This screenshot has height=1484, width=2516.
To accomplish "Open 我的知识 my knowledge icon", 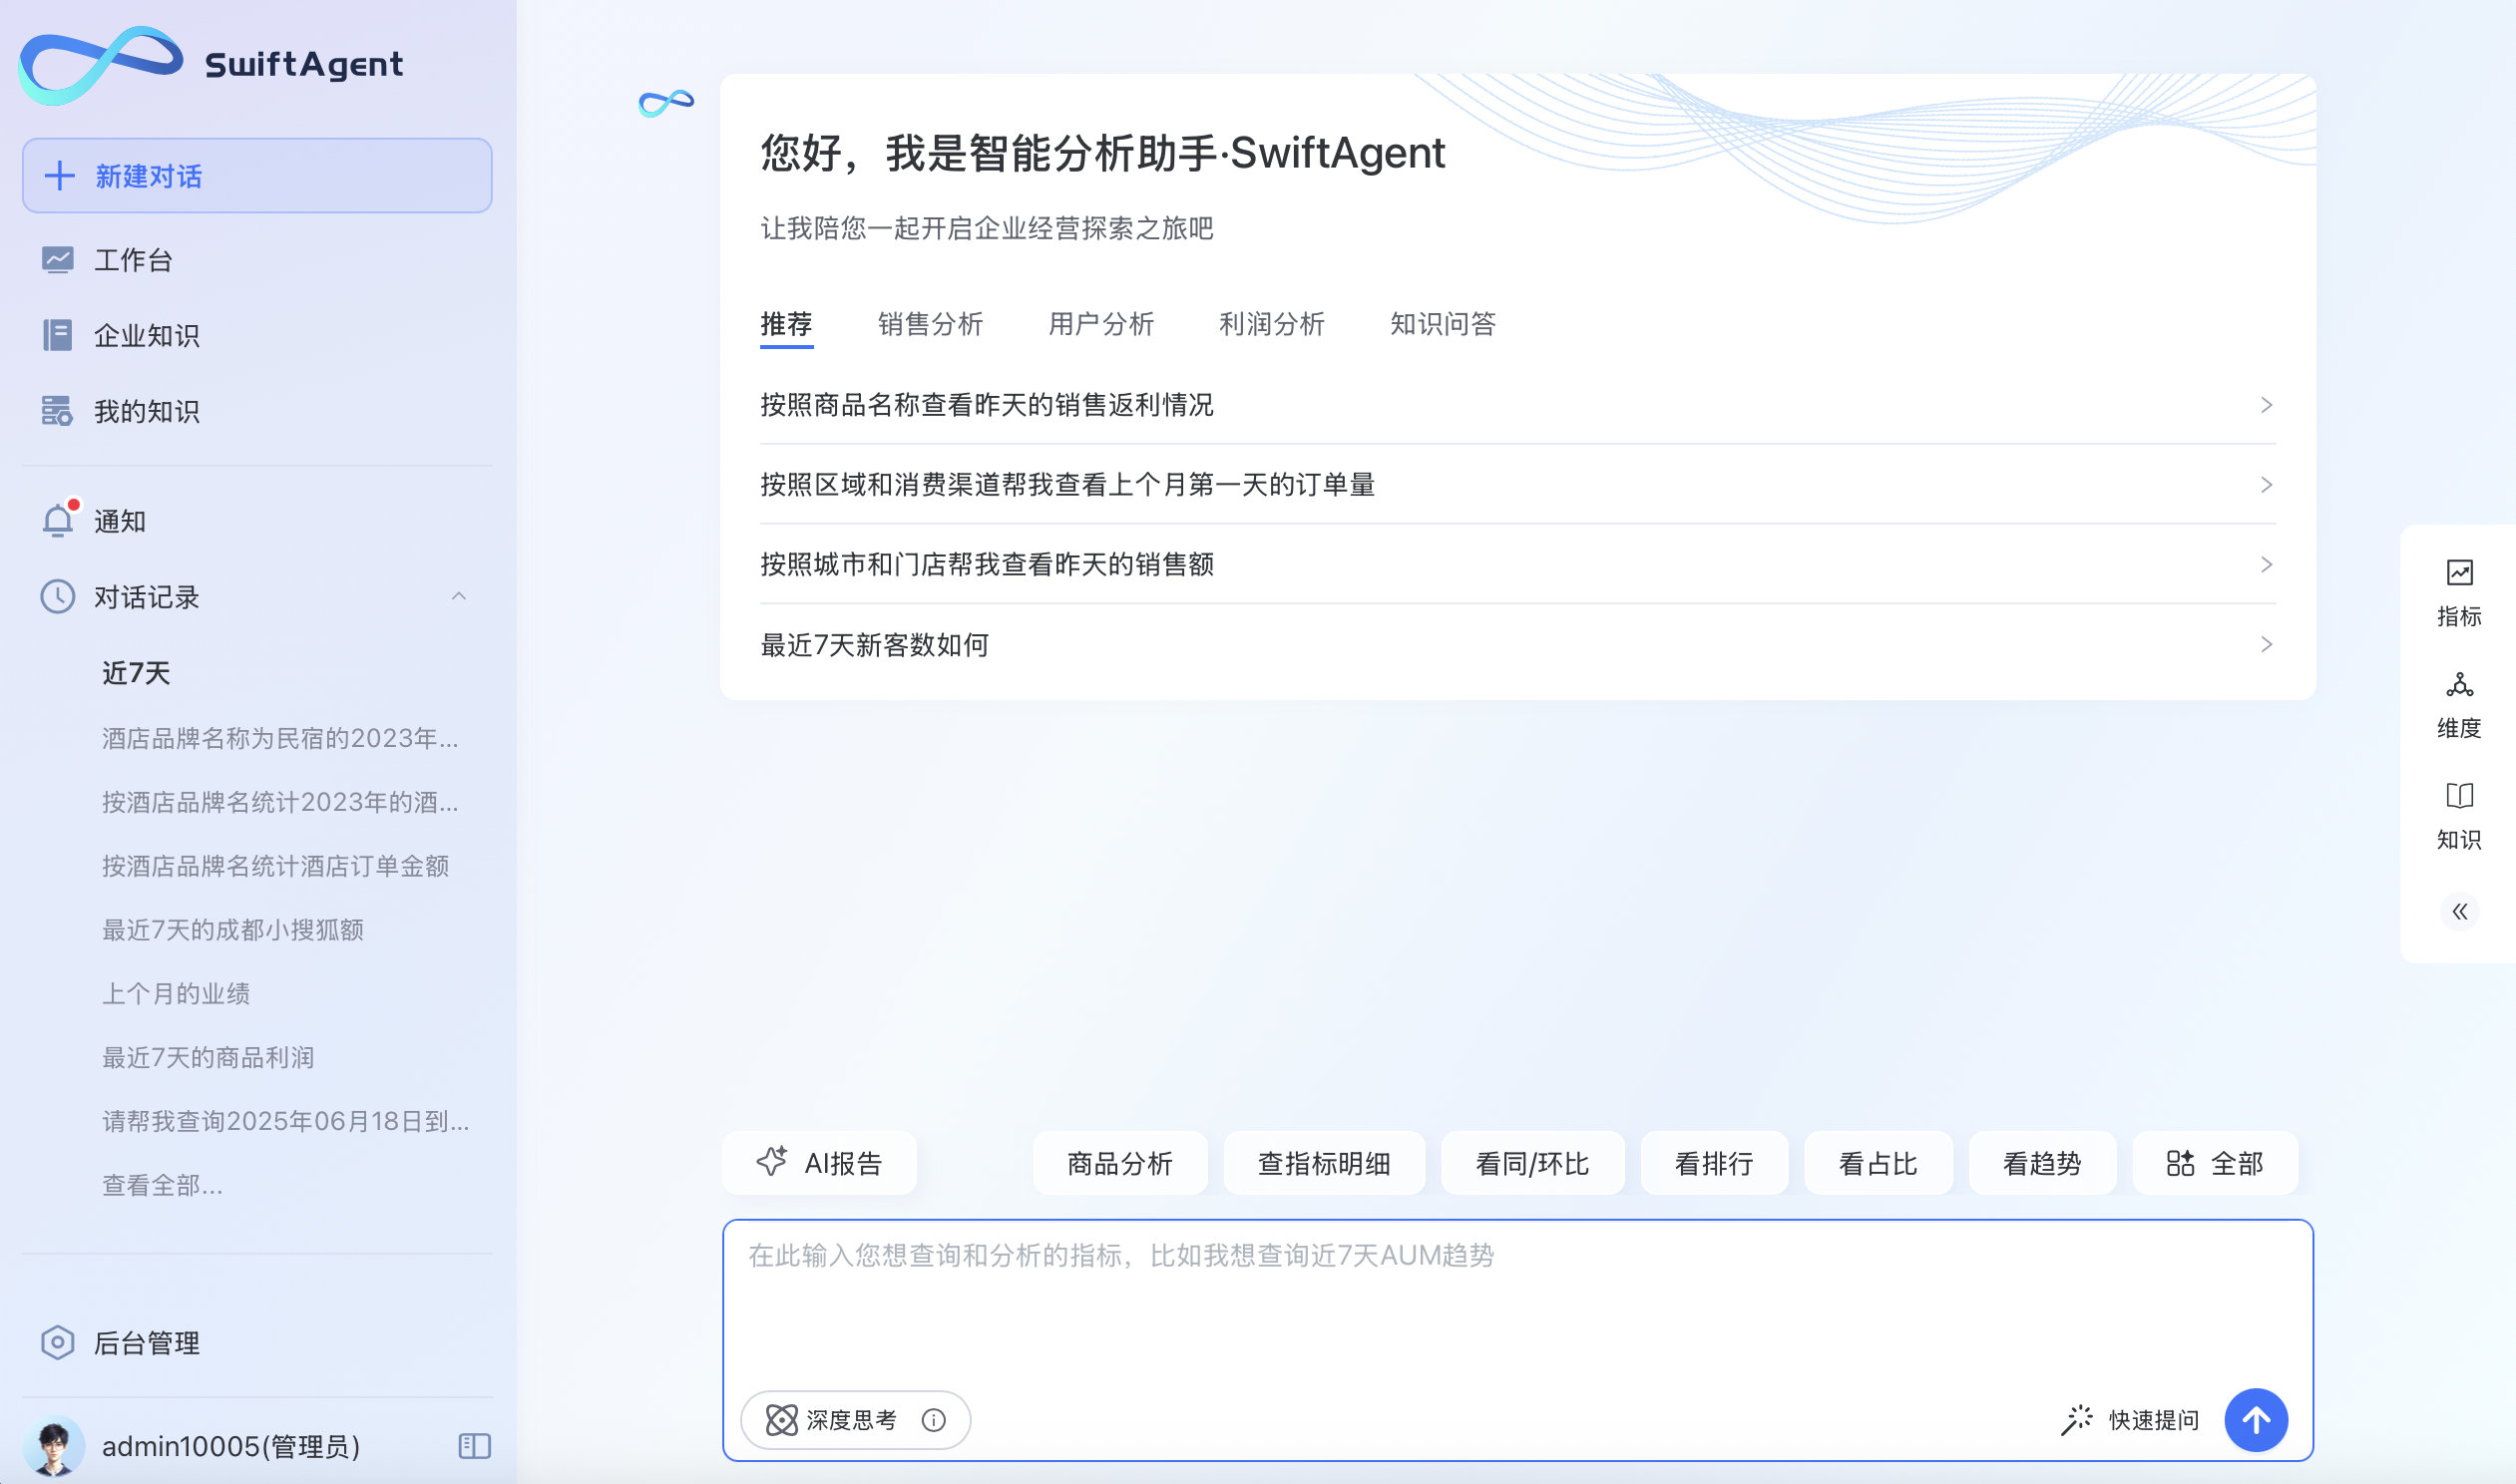I will pyautogui.click(x=57, y=411).
